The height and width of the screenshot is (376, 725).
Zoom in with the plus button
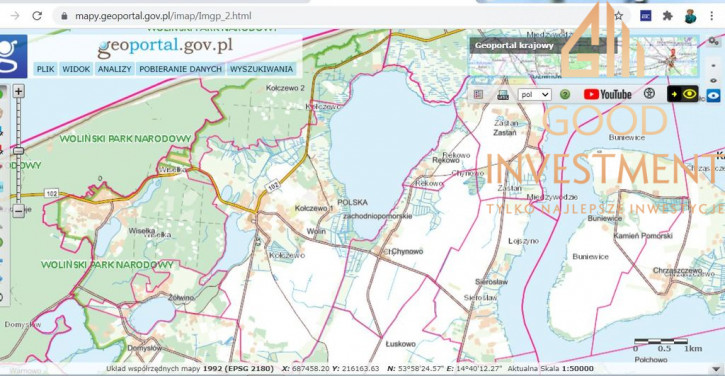pyautogui.click(x=18, y=91)
